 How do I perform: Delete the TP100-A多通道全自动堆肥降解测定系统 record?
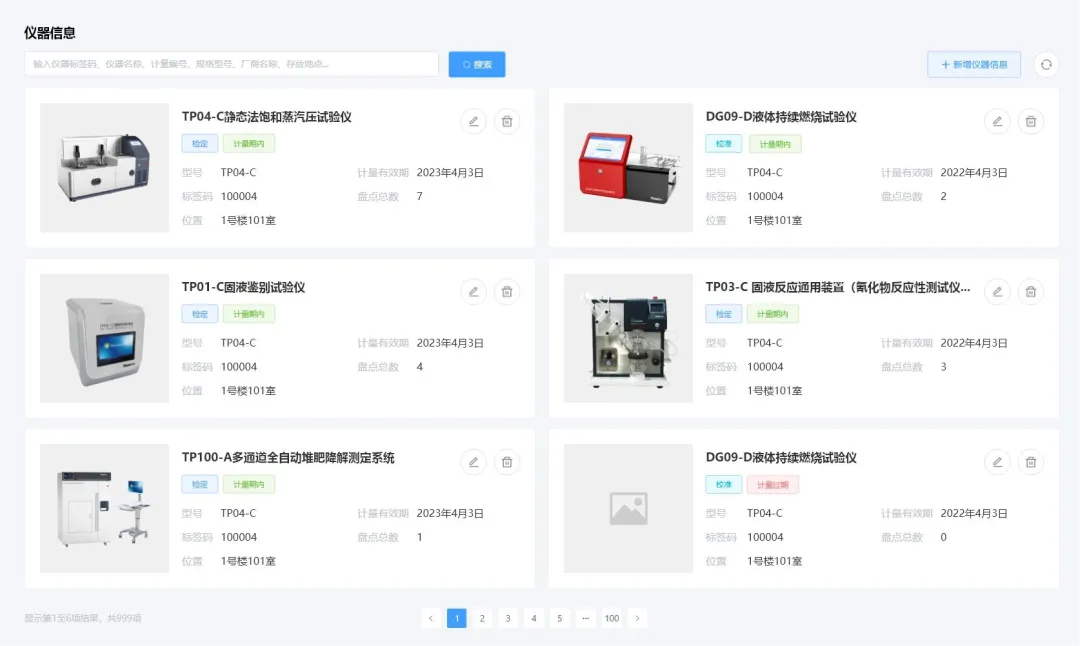pyautogui.click(x=507, y=461)
